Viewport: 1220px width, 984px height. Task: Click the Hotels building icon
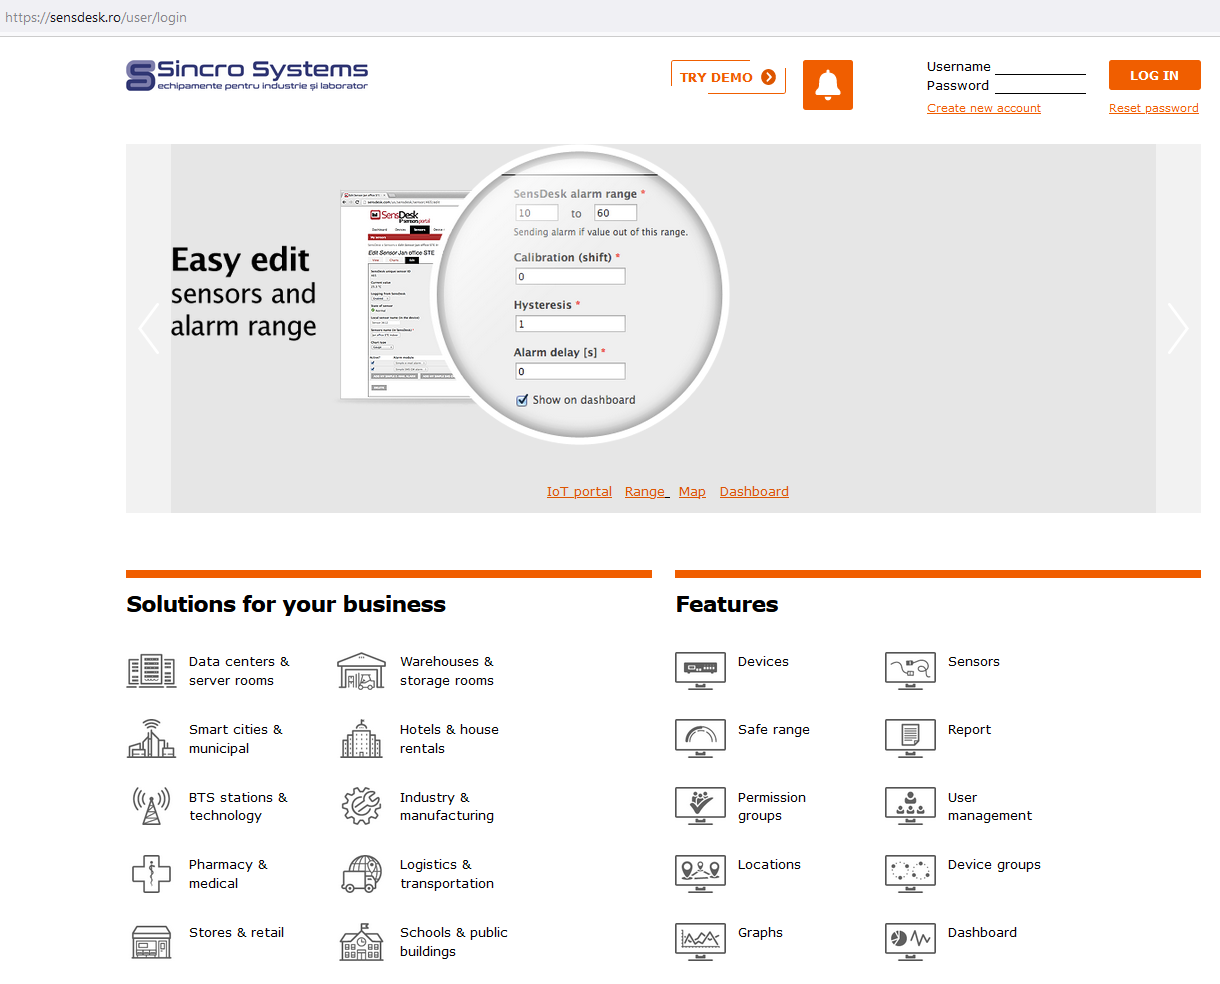click(x=361, y=738)
